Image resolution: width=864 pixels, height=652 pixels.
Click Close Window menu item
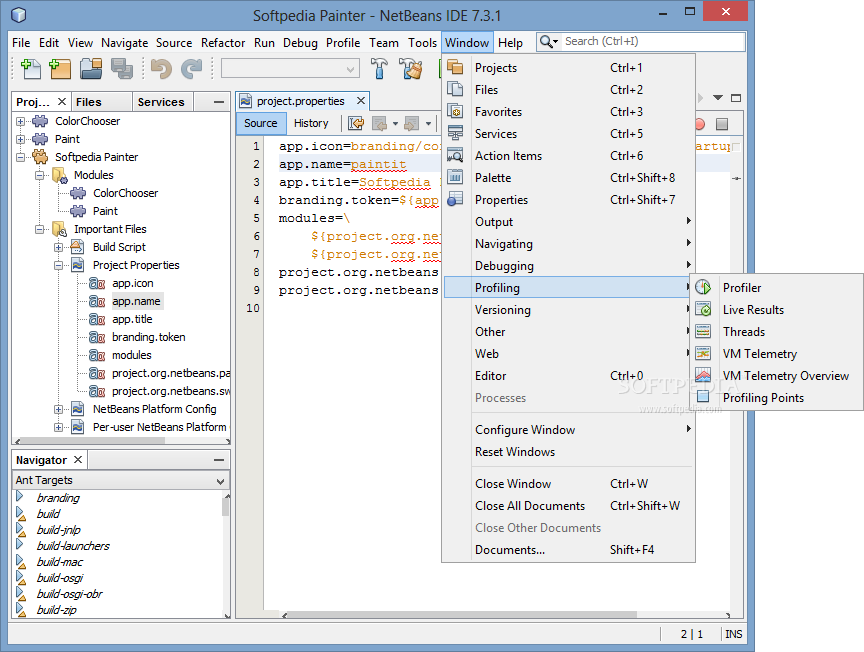(x=568, y=484)
